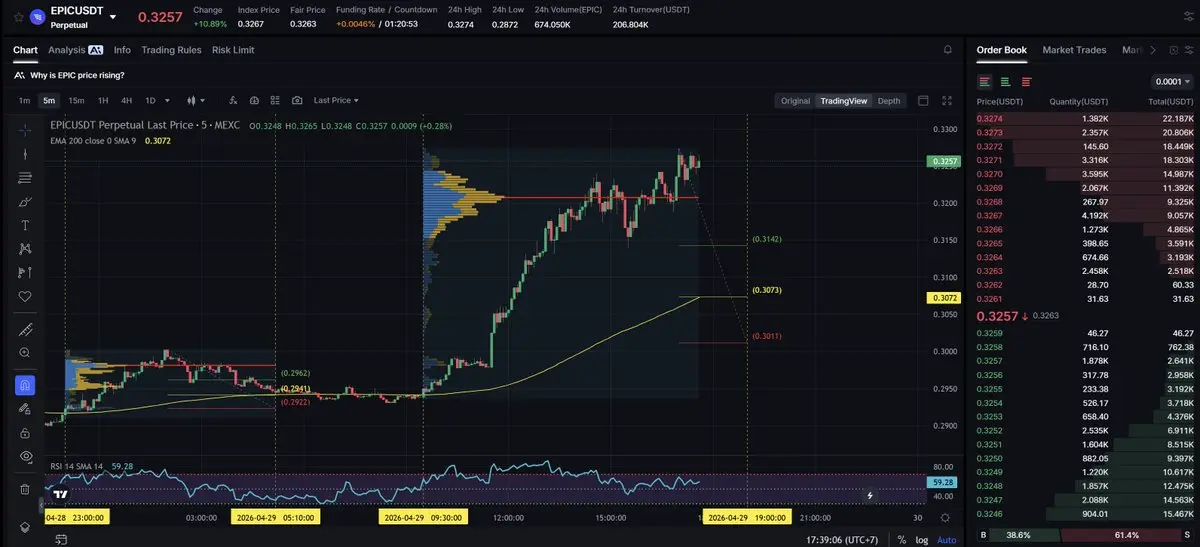The width and height of the screenshot is (1200, 547).
Task: Toggle lock all drawings
Action: (x=25, y=433)
